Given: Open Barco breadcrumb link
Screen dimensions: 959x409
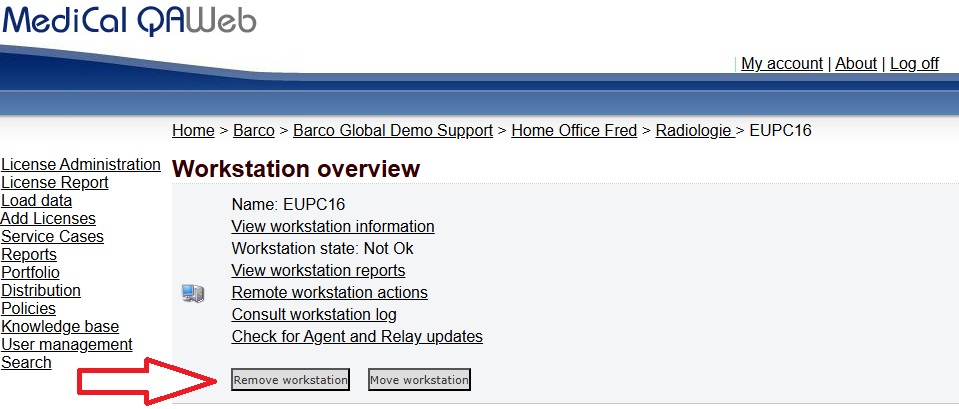Looking at the screenshot, I should tap(254, 130).
